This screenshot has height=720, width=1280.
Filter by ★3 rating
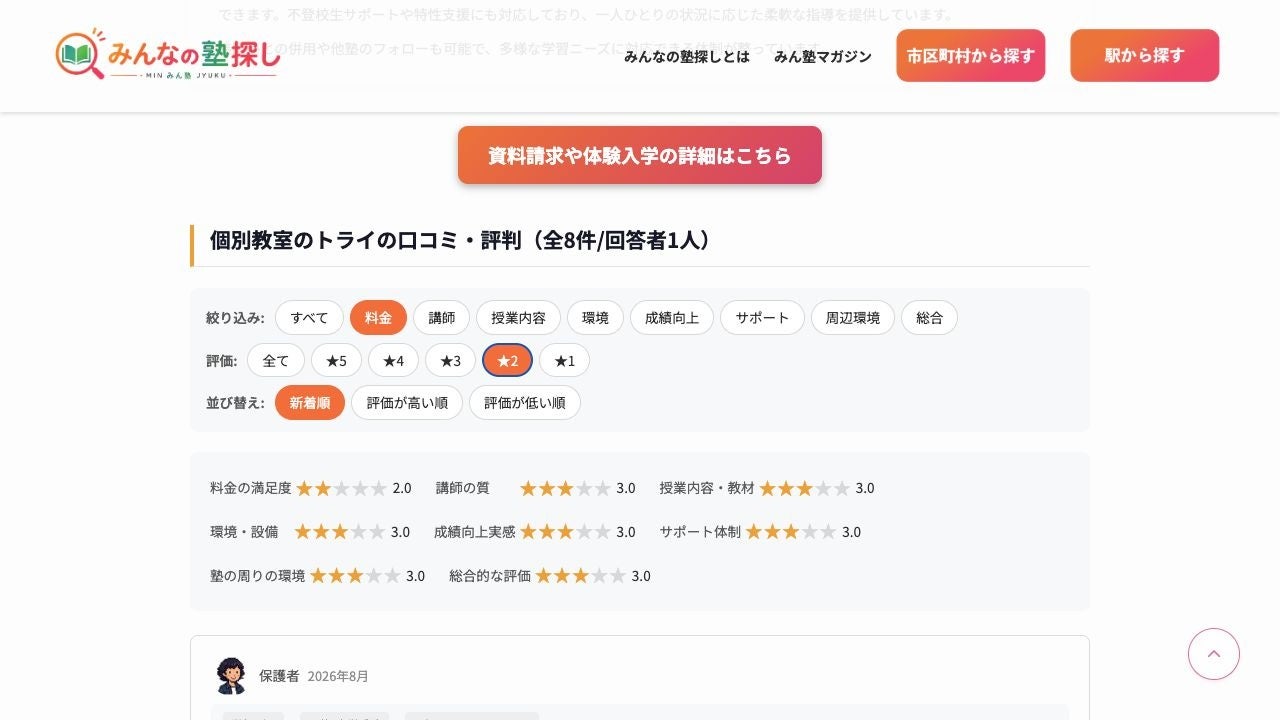click(450, 361)
